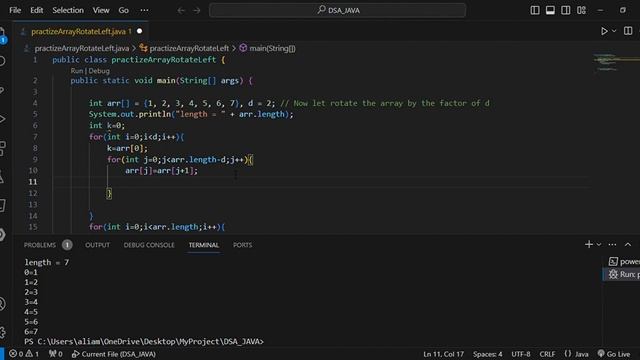Open the Accounts icon in activity bar
640x360 pixels.
click(2, 304)
